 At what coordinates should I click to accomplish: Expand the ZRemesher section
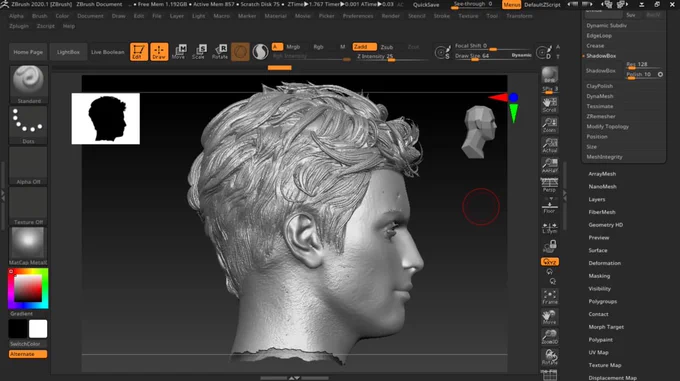pyautogui.click(x=601, y=116)
